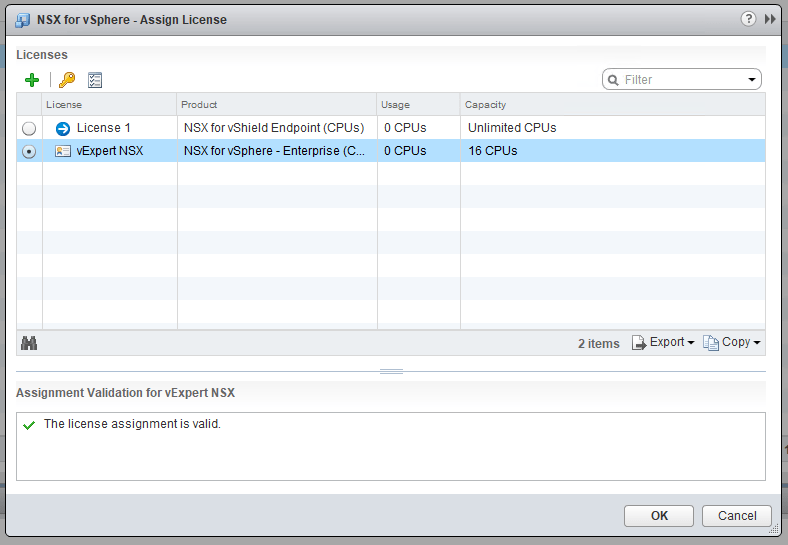Click the license card icon beside vExpert NSX
The width and height of the screenshot is (788, 545).
tap(63, 151)
